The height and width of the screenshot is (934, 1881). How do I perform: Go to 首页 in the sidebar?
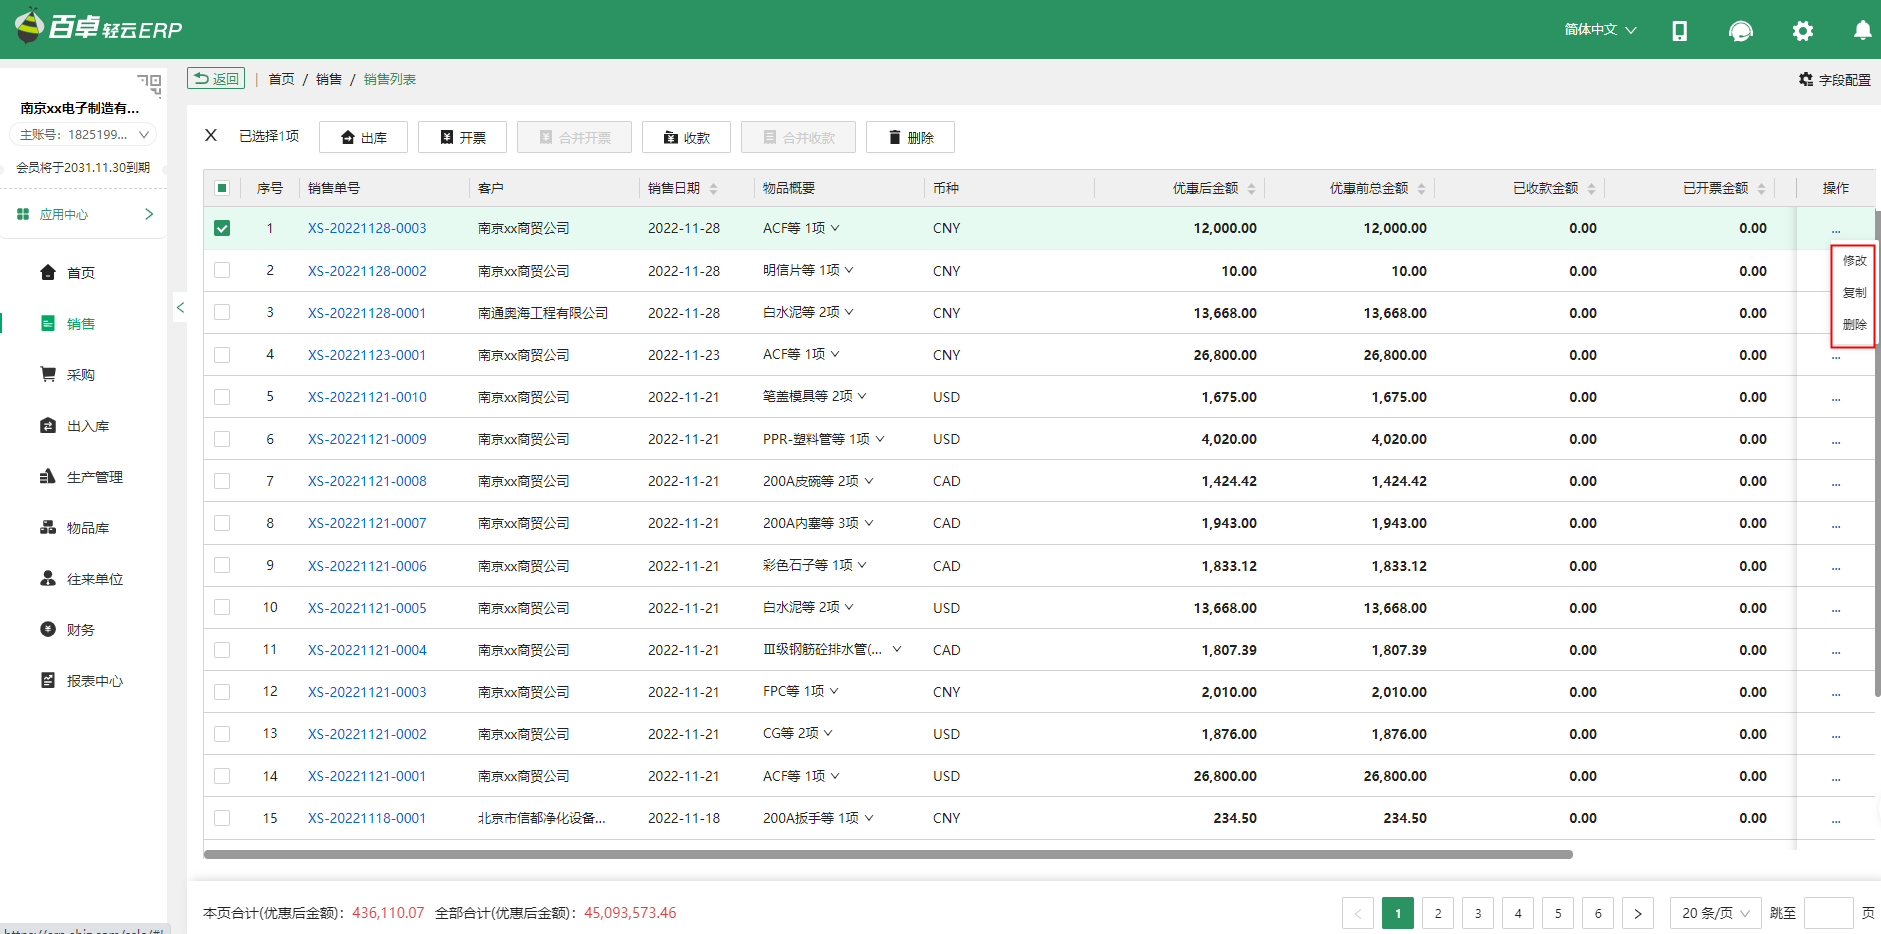coord(68,273)
